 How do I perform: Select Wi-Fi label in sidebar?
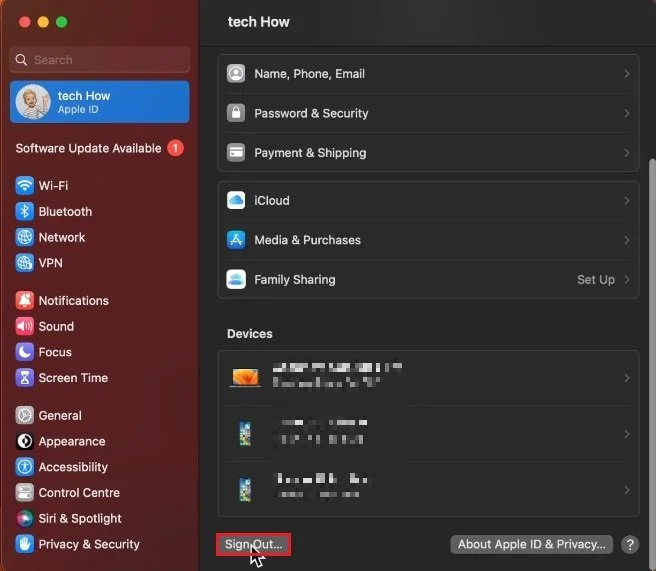tap(53, 185)
